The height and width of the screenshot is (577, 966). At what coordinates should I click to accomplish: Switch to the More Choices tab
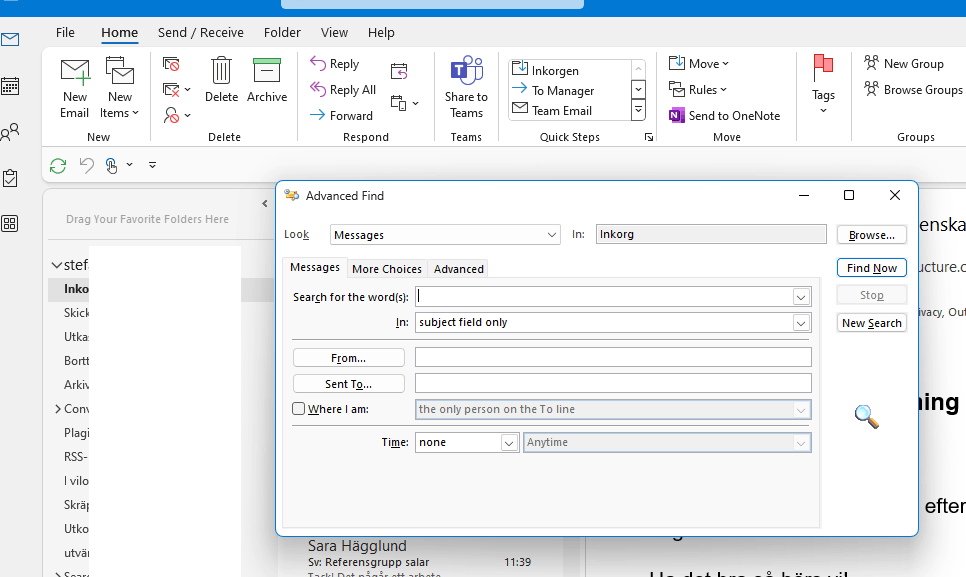point(387,268)
